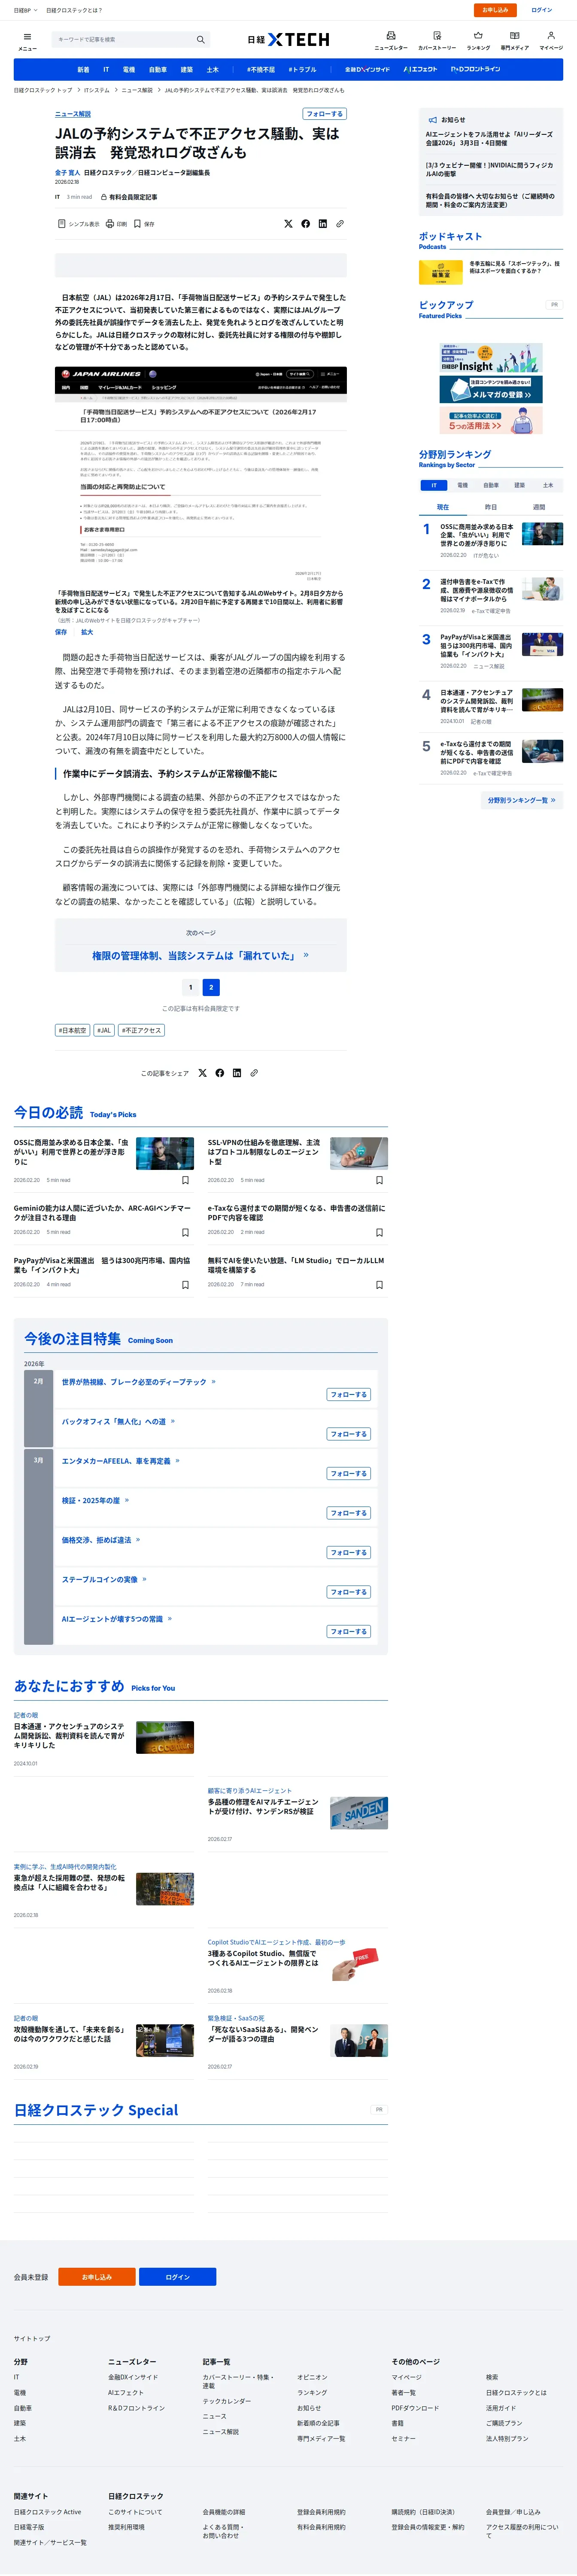The image size is (577, 2576).
Task: Select 自動車 in blue navigation bar
Action: [158, 70]
